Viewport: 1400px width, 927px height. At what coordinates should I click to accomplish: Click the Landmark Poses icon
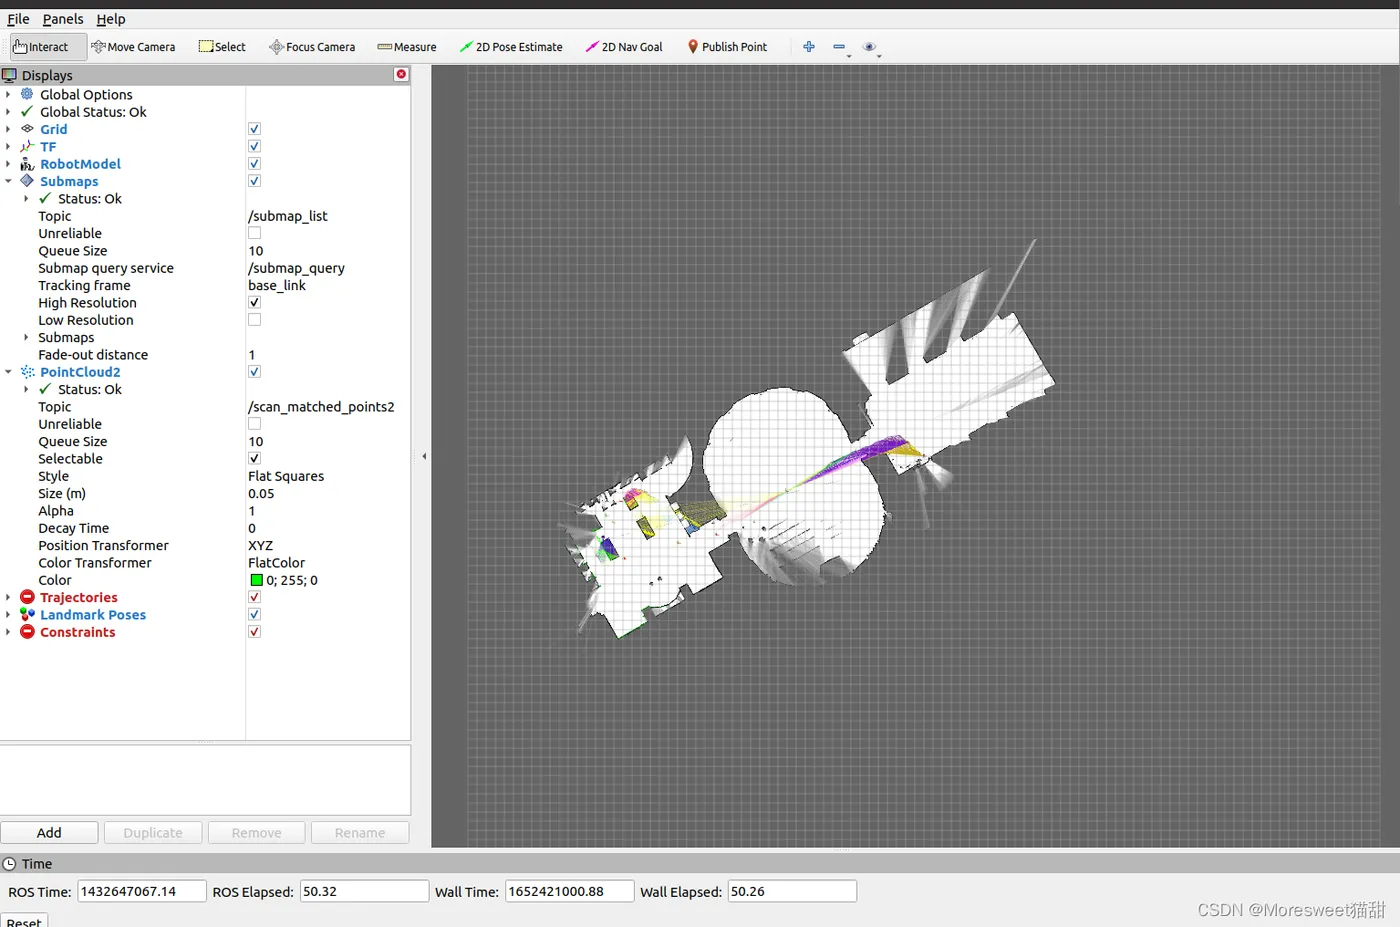27,615
